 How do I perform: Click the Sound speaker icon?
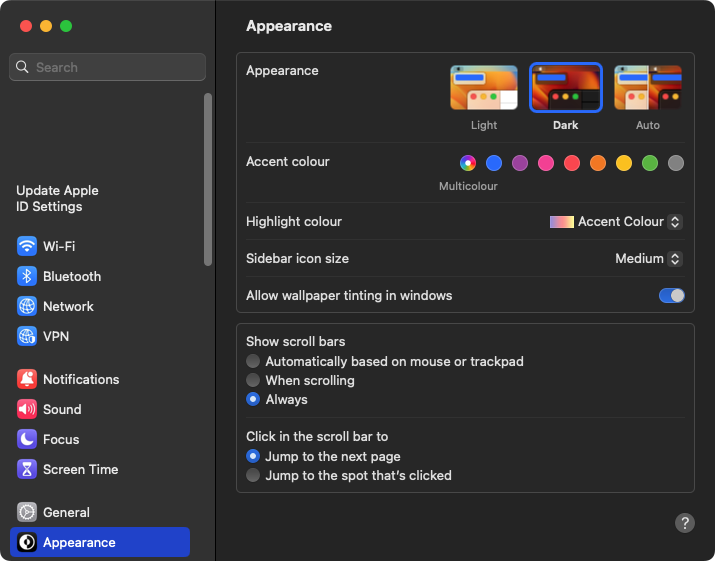pos(27,410)
